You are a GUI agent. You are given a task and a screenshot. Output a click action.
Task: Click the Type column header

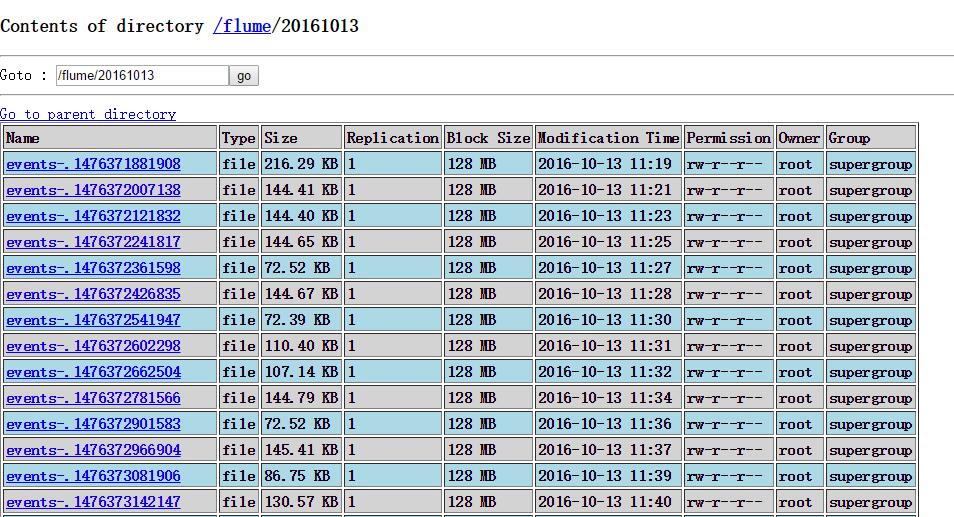pyautogui.click(x=239, y=138)
